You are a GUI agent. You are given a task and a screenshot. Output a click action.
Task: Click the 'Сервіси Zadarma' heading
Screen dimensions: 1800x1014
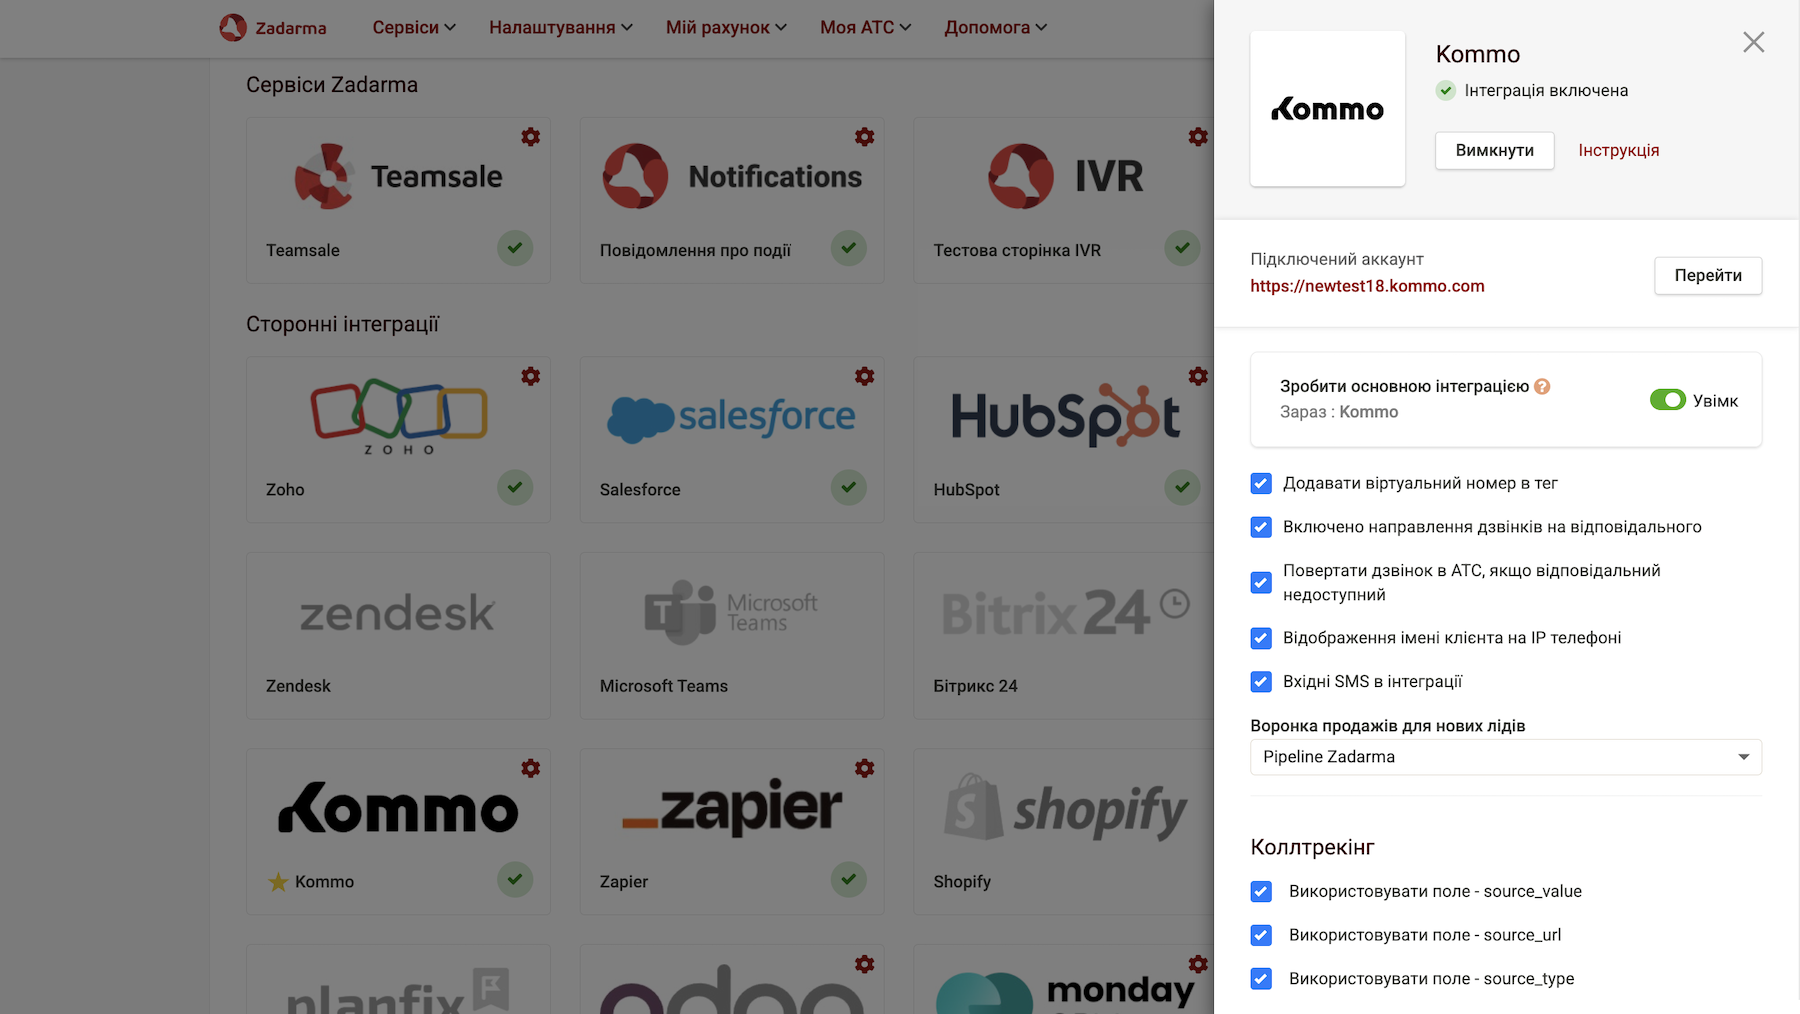332,85
